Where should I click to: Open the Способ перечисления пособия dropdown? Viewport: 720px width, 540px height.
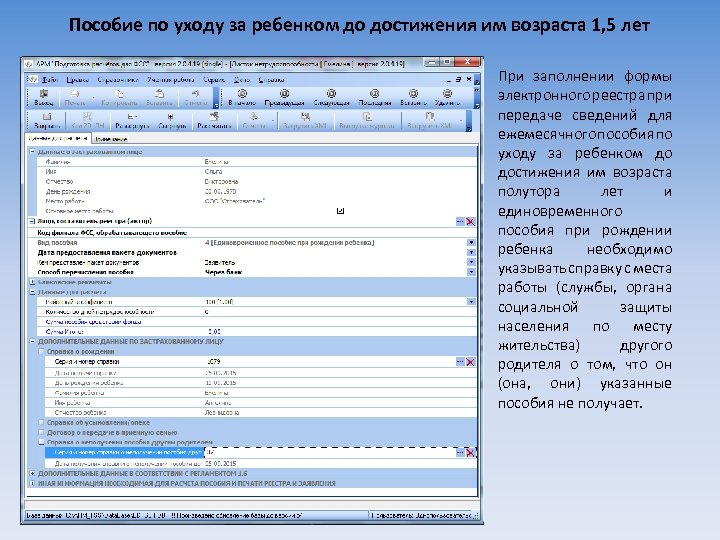(472, 272)
